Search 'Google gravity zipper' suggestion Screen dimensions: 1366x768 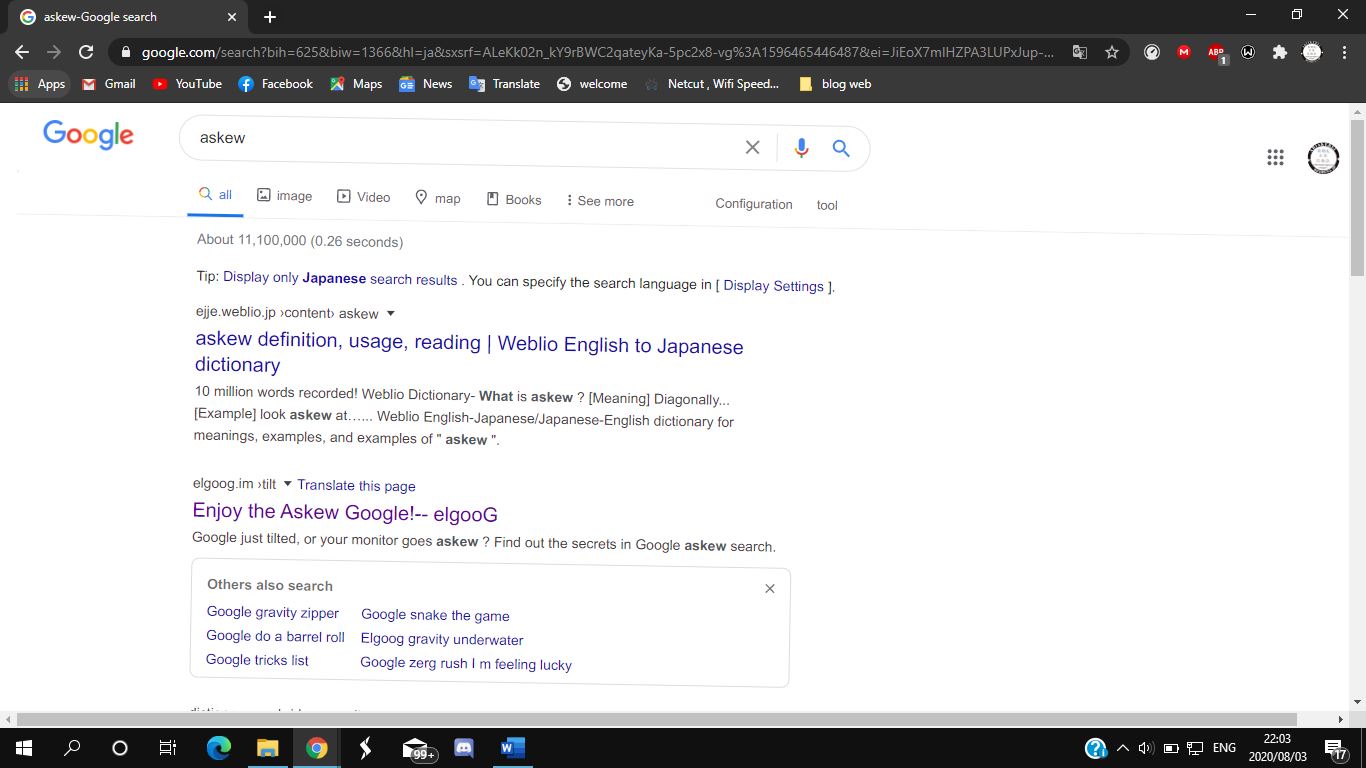coord(273,612)
